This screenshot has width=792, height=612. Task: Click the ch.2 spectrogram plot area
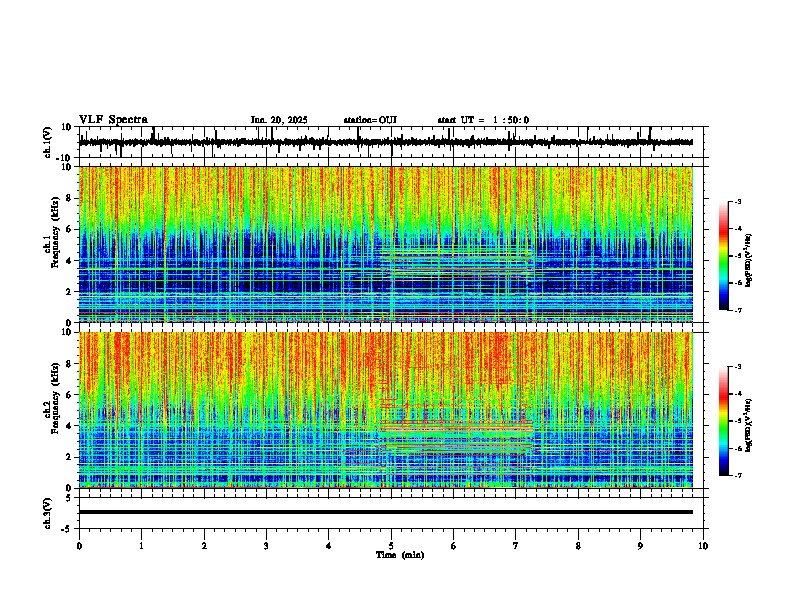(386, 410)
